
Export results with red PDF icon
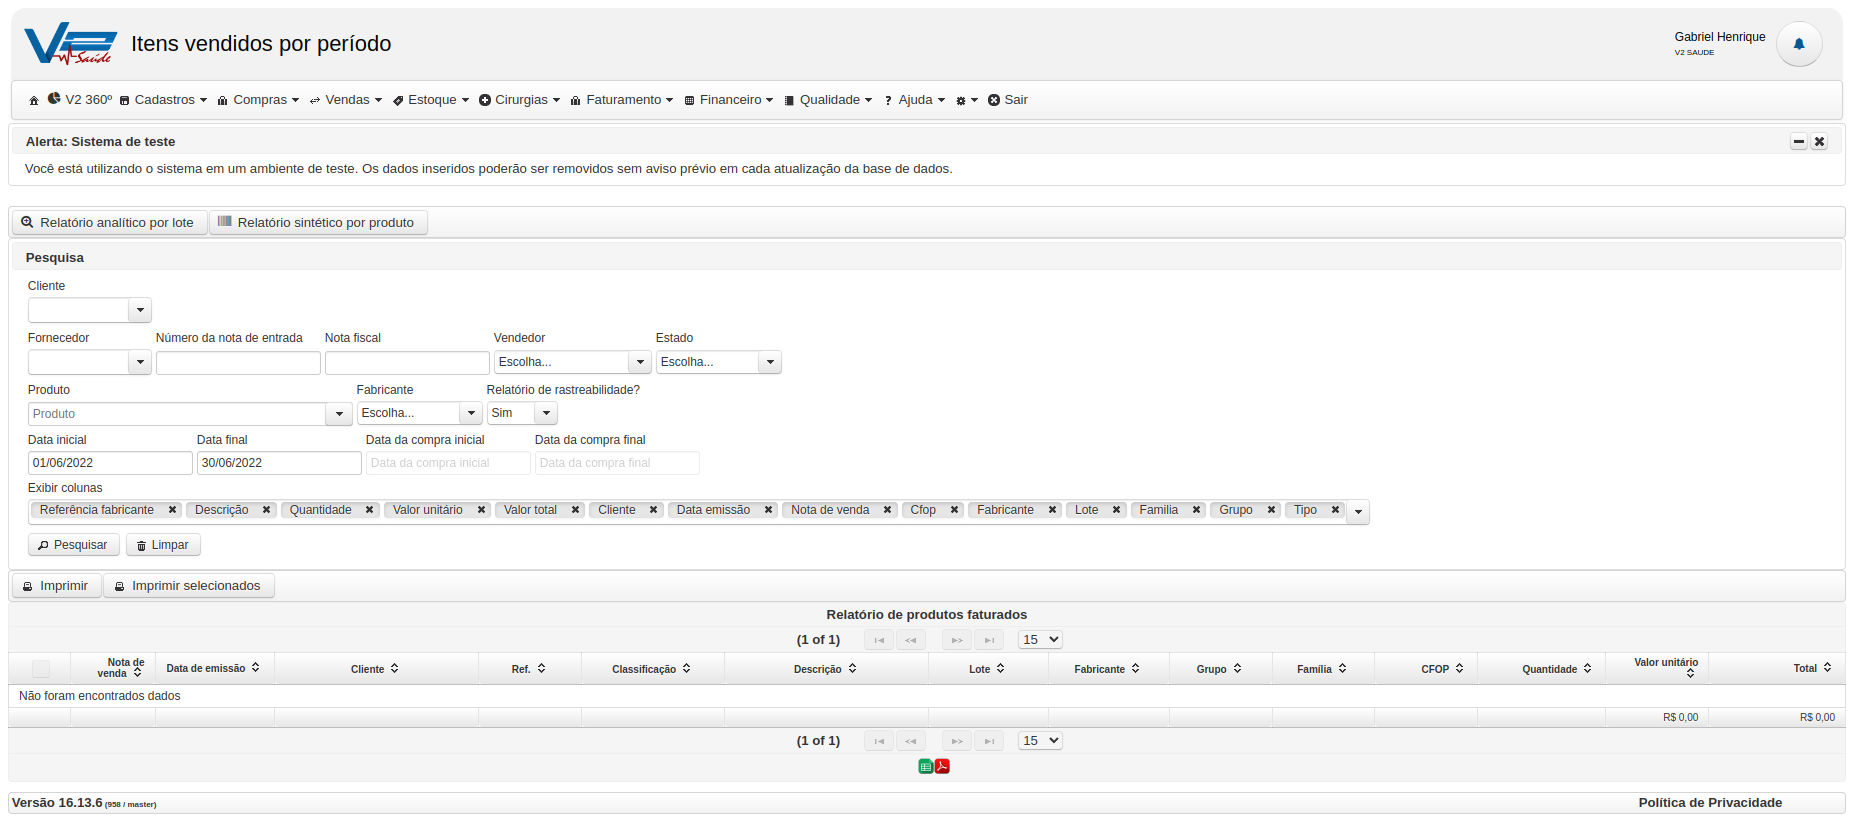click(942, 766)
